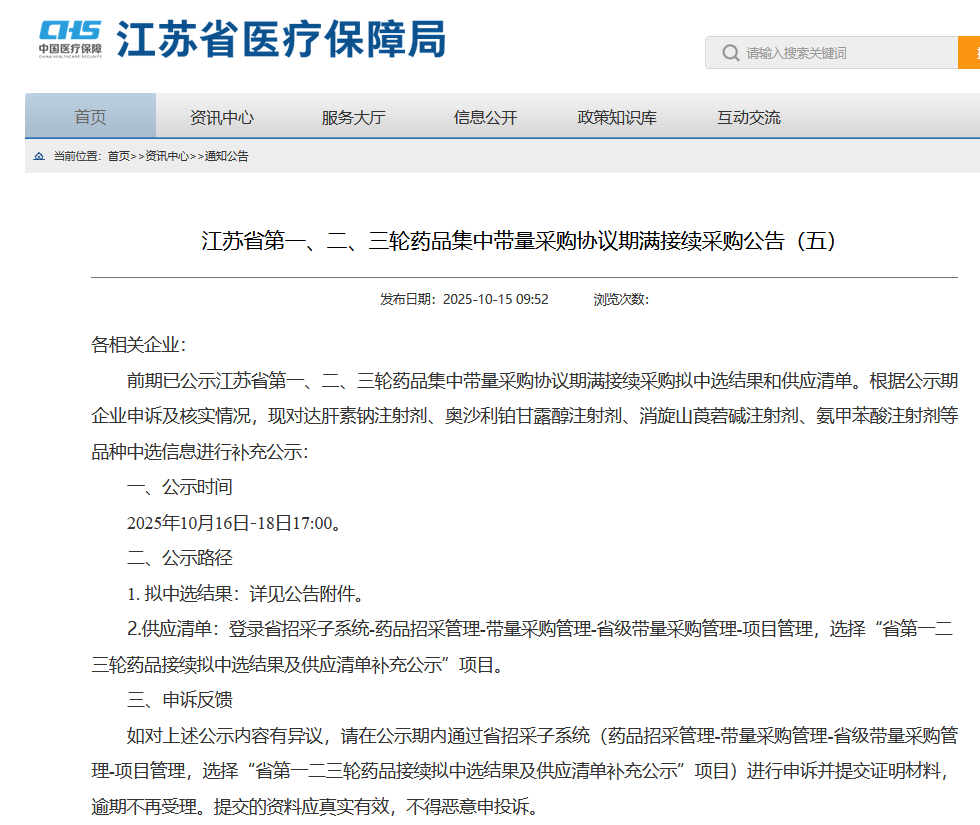This screenshot has width=980, height=825.
Task: Open 通知公告 breadcrumb link
Action: tap(227, 157)
